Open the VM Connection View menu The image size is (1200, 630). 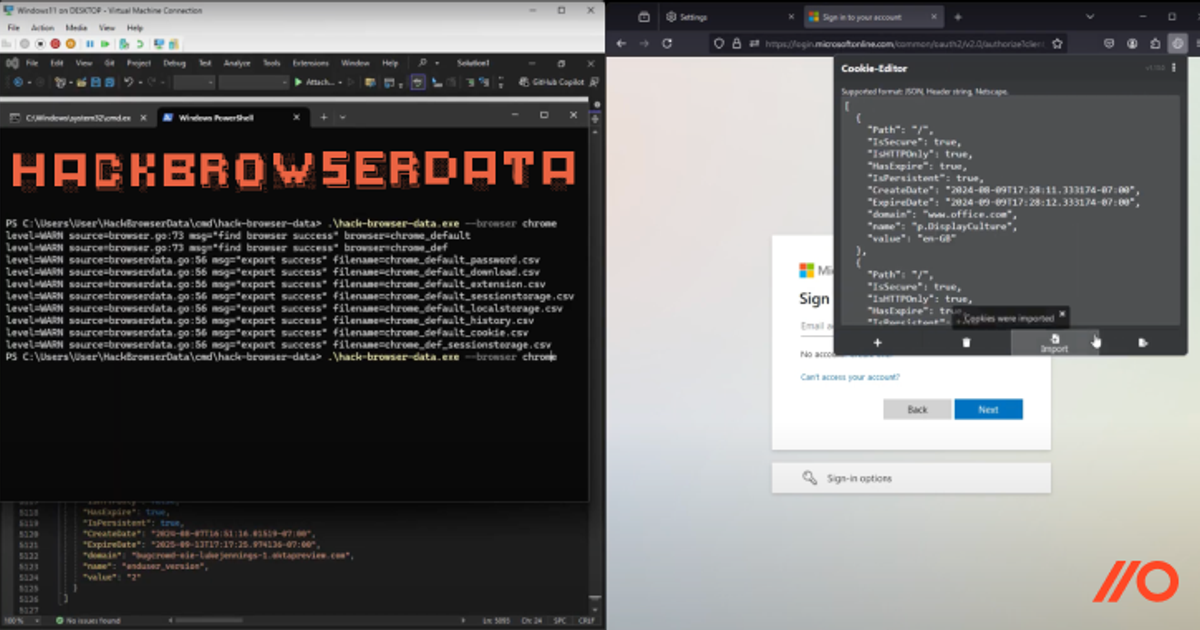(106, 28)
